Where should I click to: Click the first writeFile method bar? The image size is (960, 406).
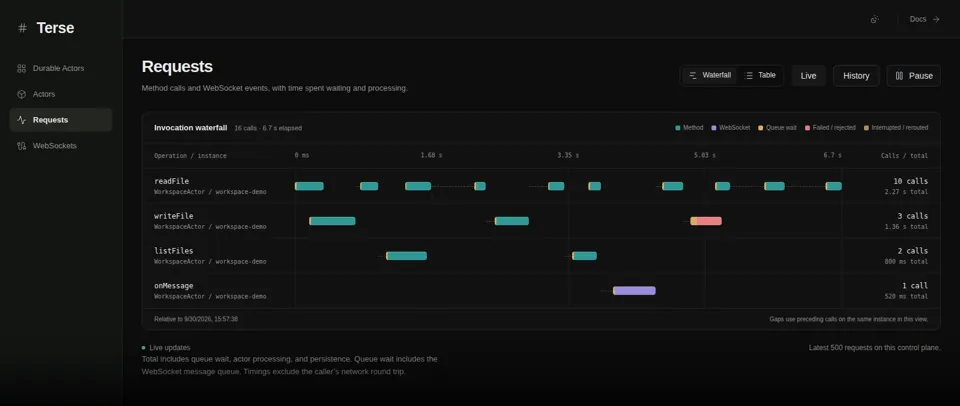332,221
